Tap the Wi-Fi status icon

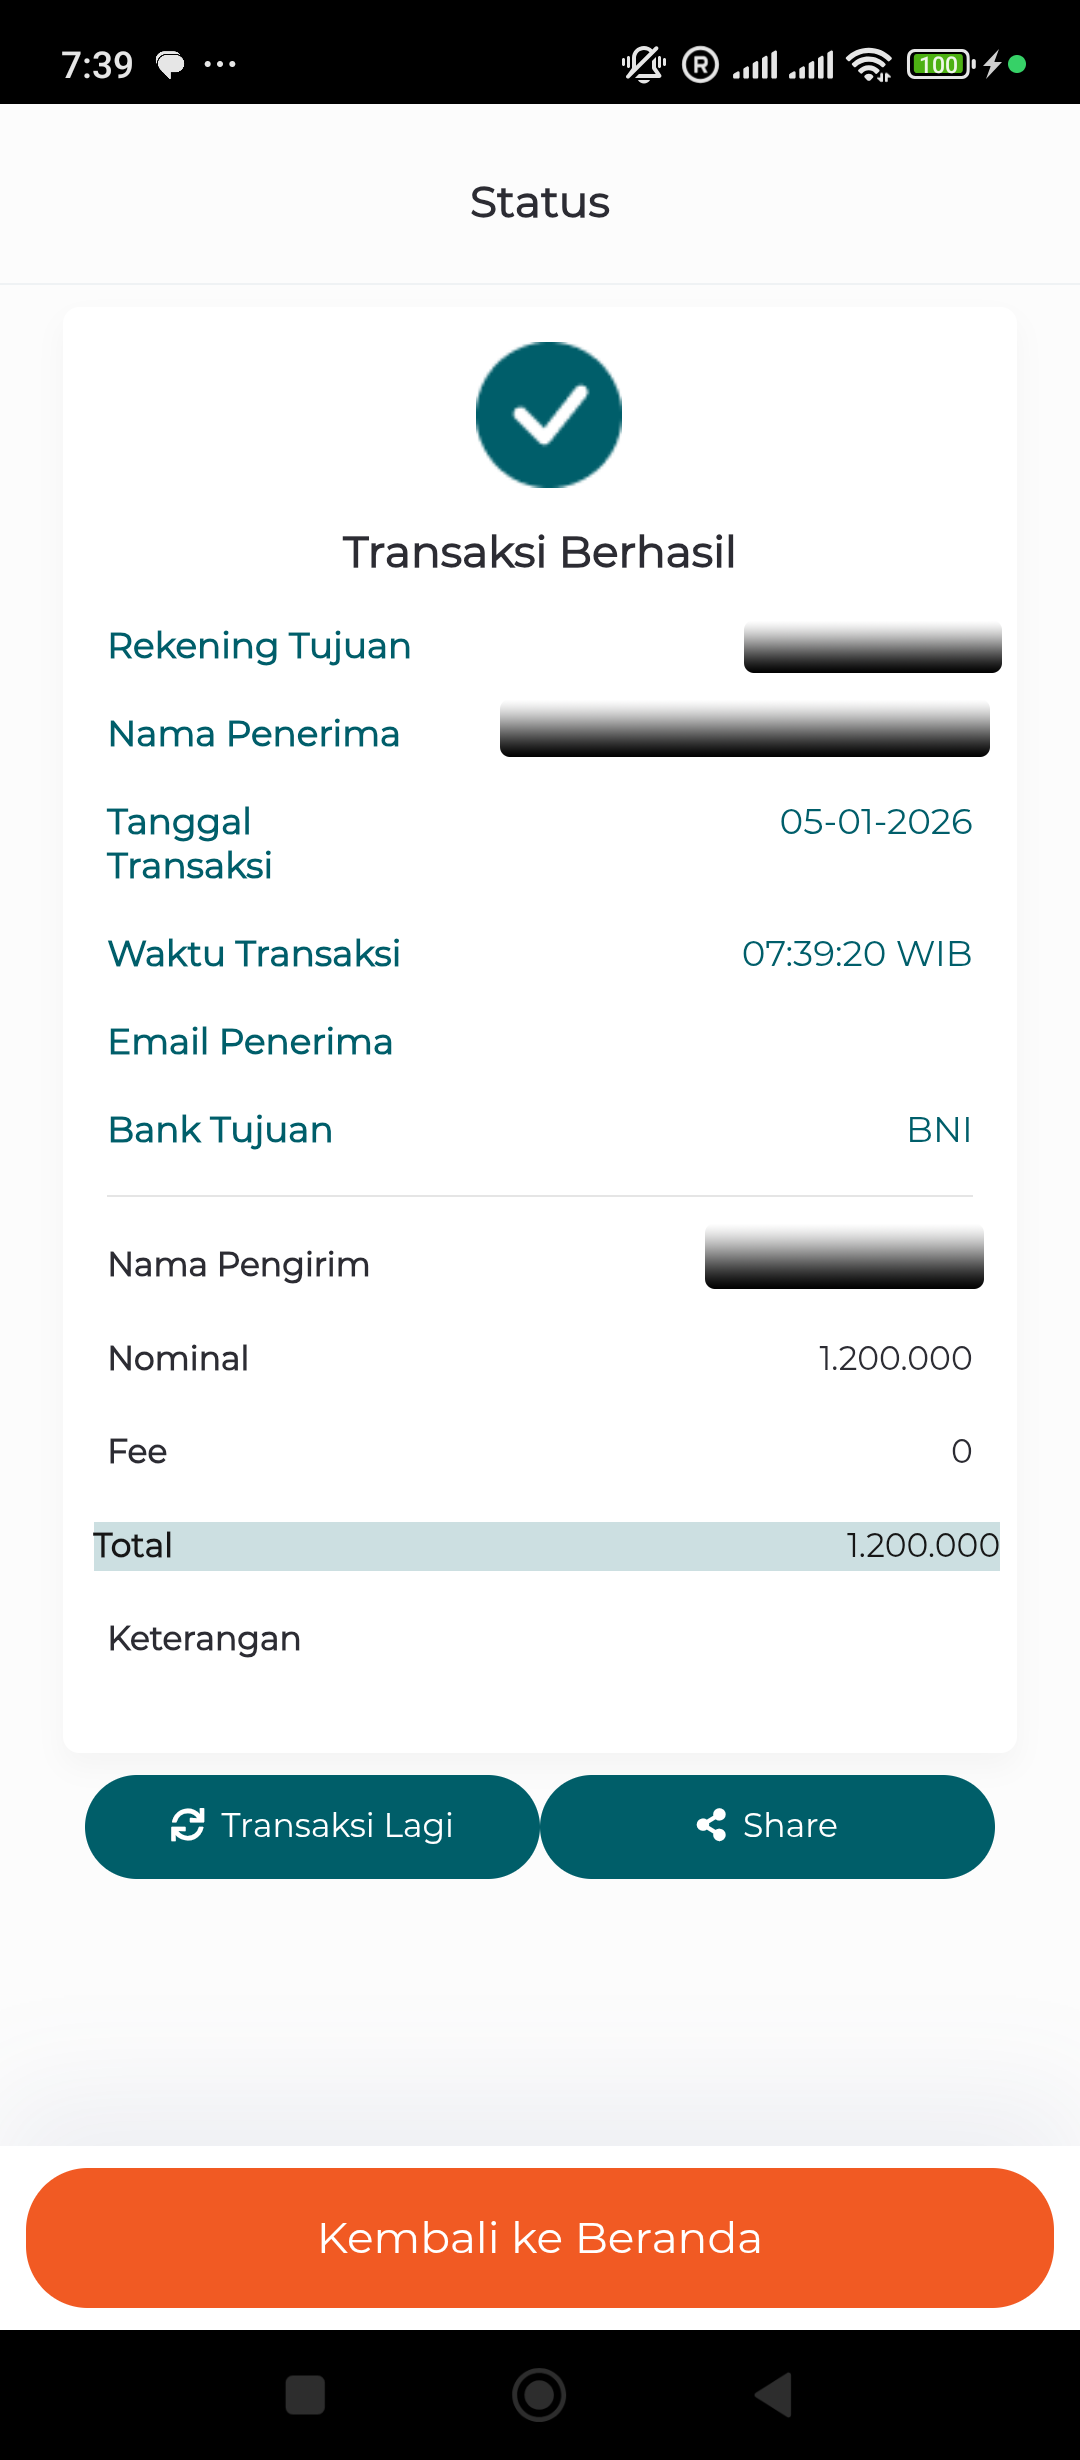pyautogui.click(x=868, y=65)
